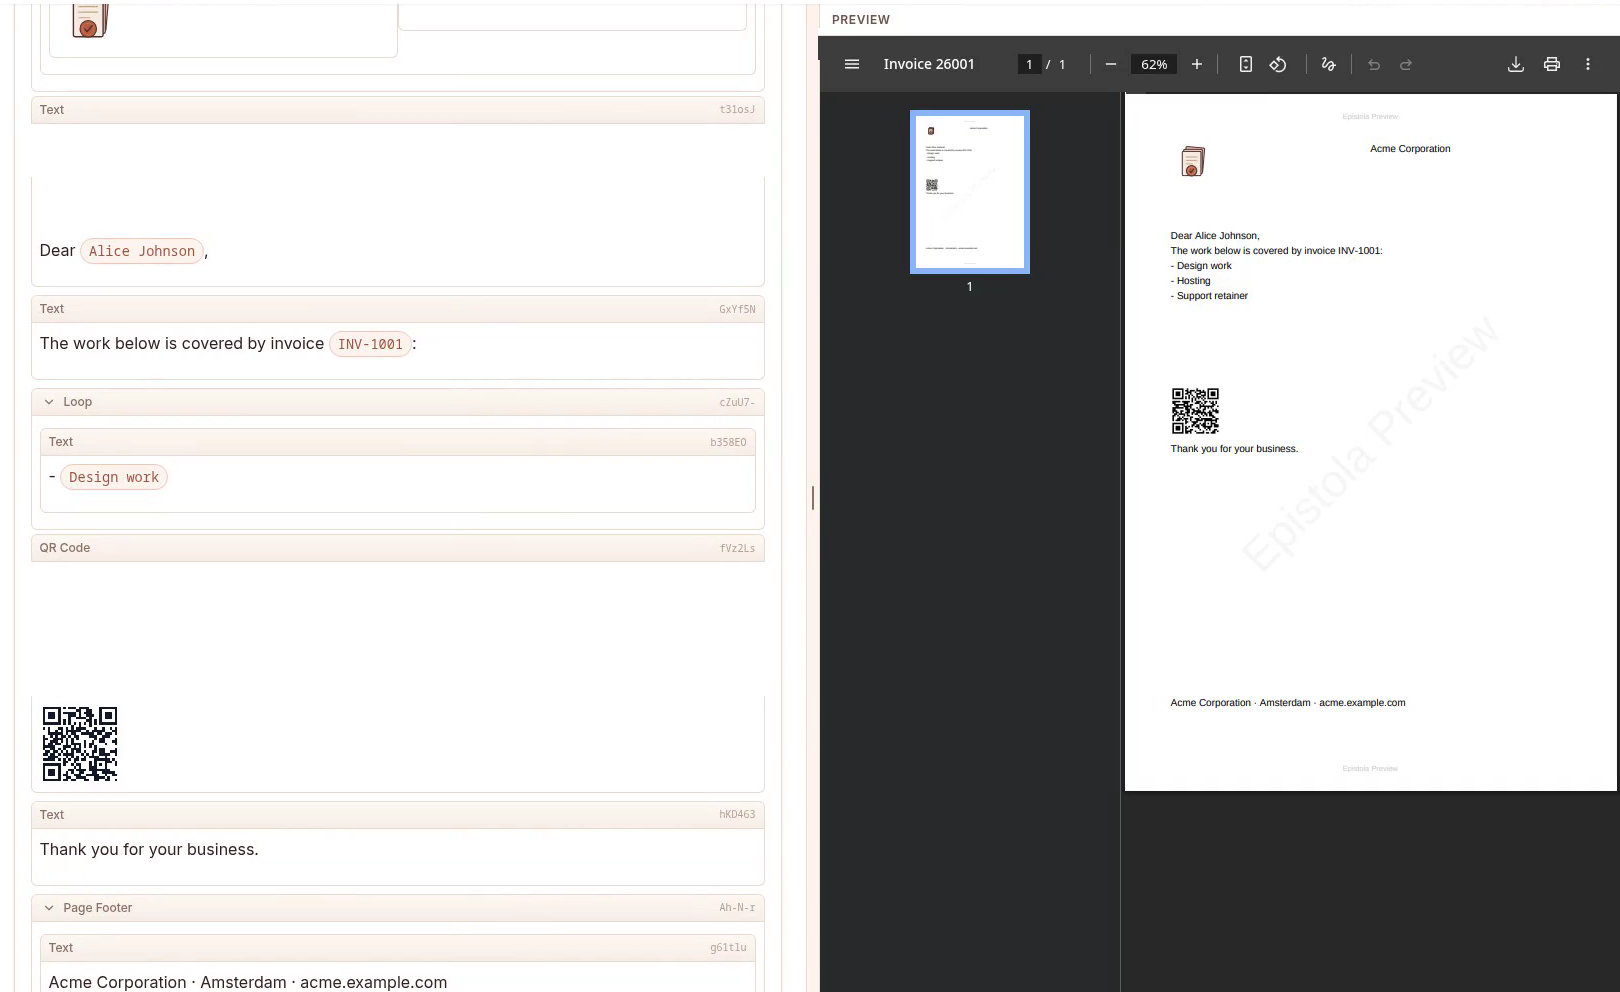Image resolution: width=1620 pixels, height=992 pixels.
Task: Activate the draw annotation tool
Action: pyautogui.click(x=1328, y=64)
